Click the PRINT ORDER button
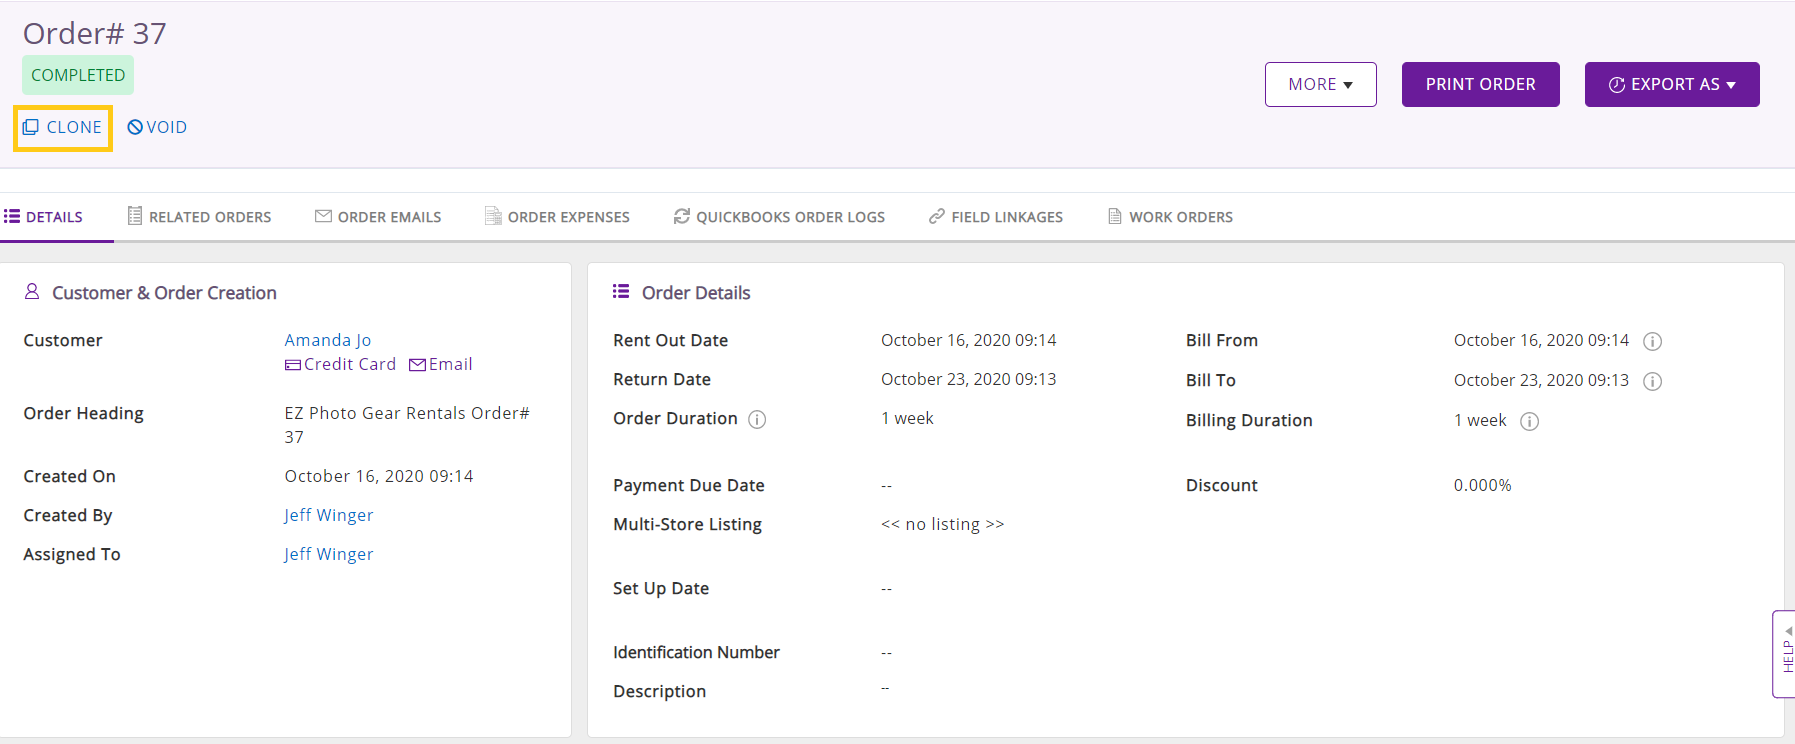 [x=1480, y=85]
